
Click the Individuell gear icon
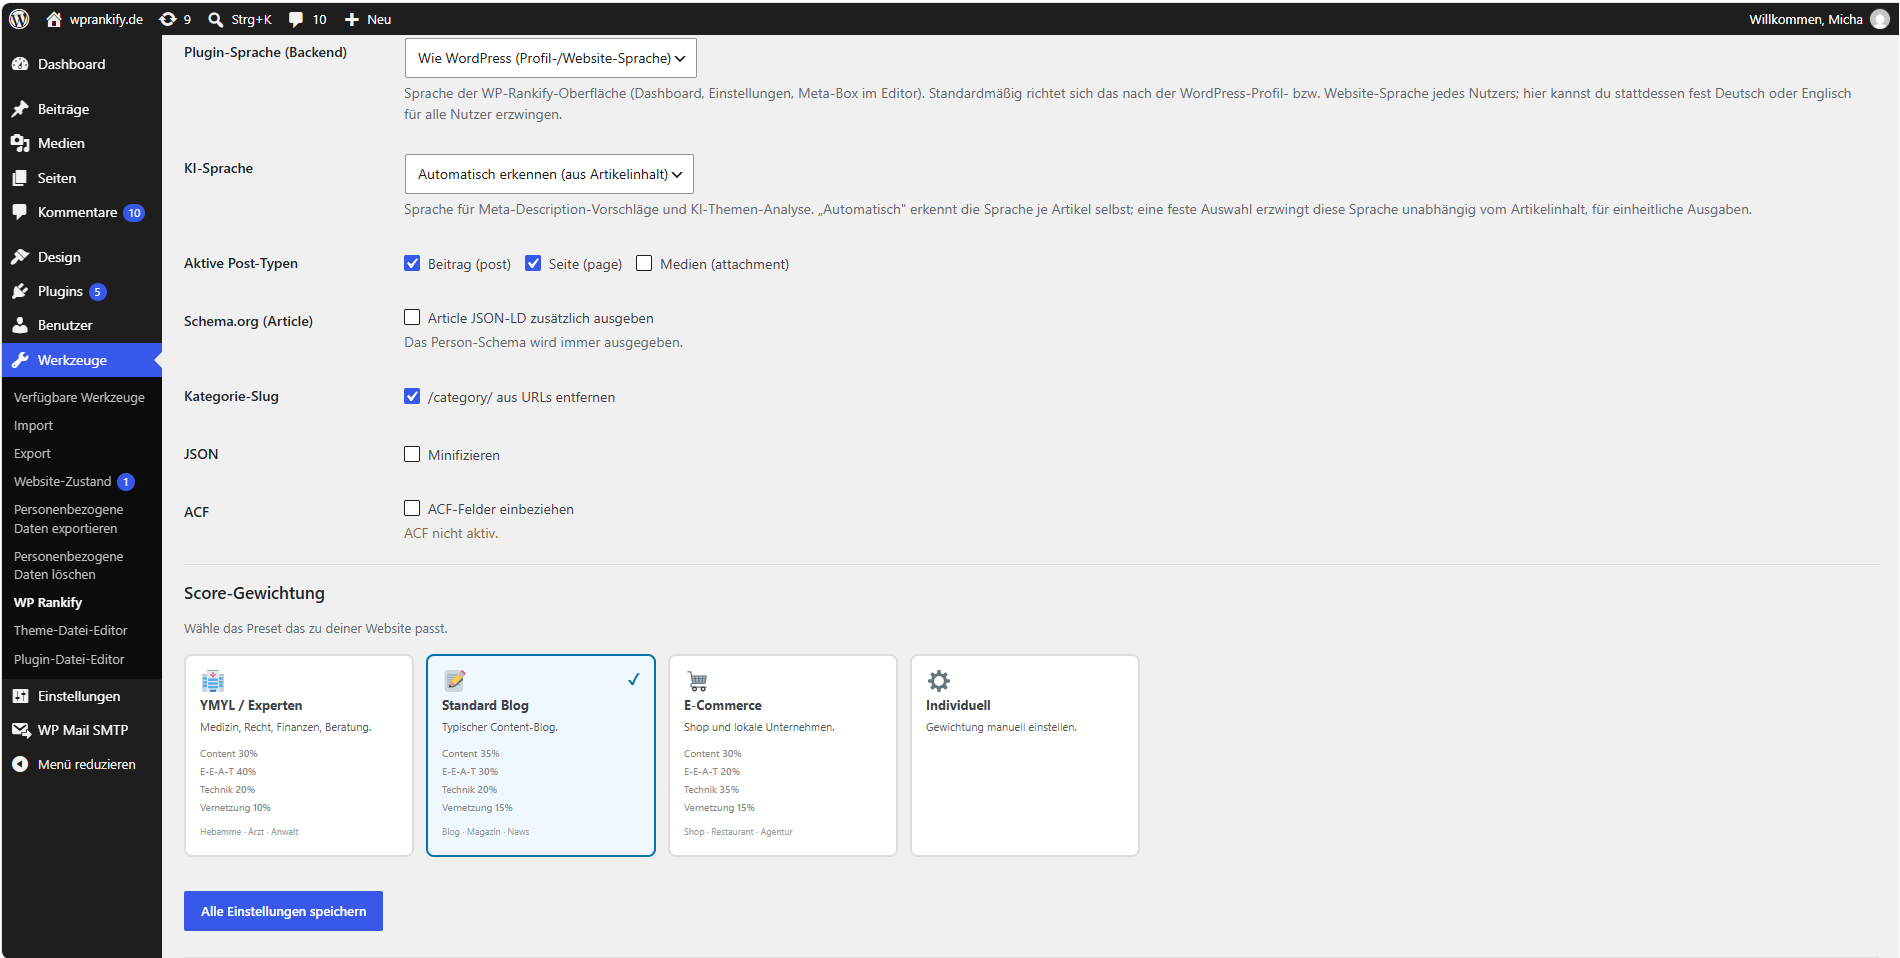tap(939, 681)
